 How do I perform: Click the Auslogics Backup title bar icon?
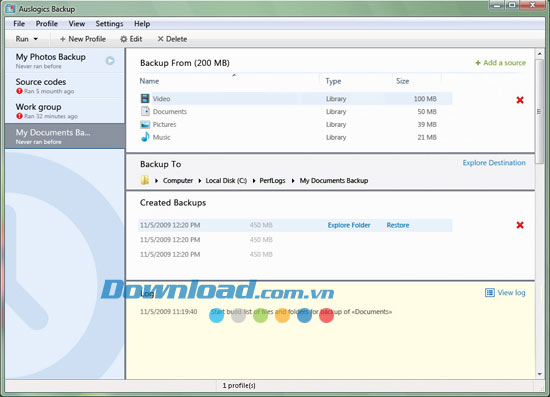click(11, 9)
